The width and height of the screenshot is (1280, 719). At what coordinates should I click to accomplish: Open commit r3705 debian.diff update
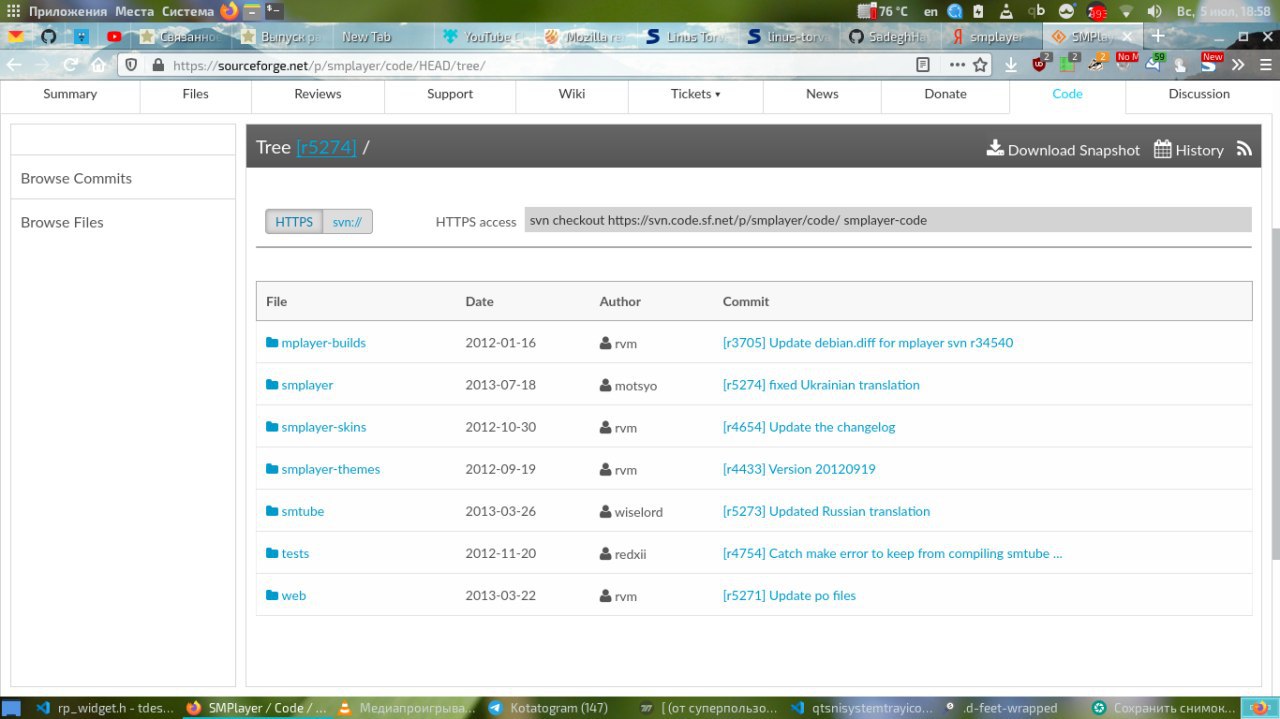(868, 343)
